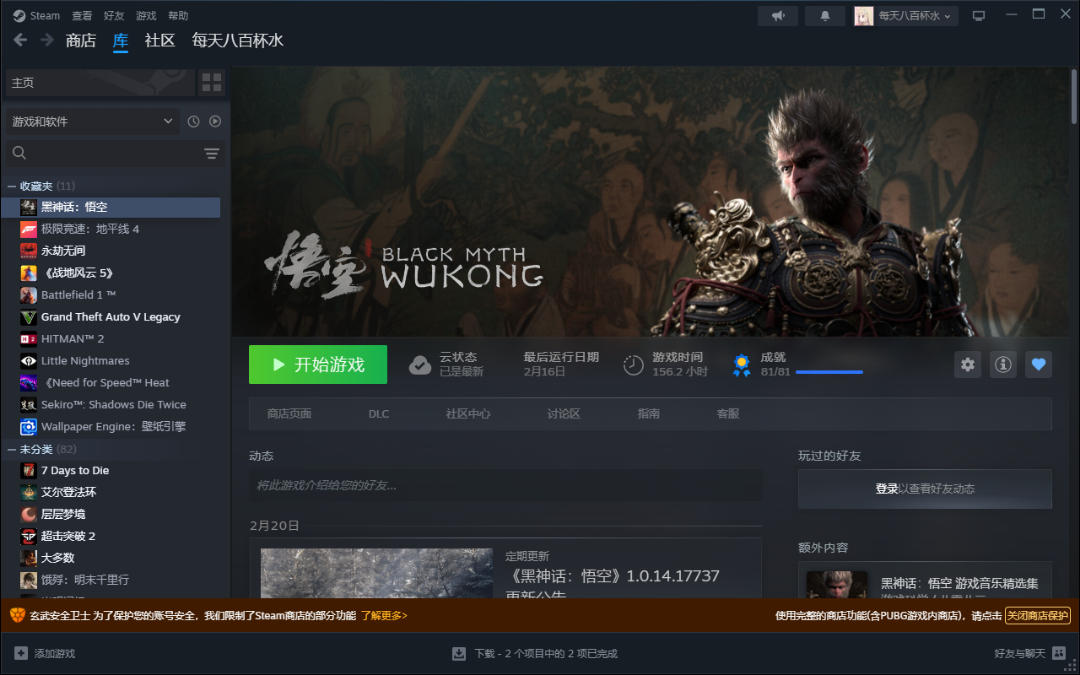Select Need for Speed Heat
The image size is (1080, 675).
(x=111, y=382)
